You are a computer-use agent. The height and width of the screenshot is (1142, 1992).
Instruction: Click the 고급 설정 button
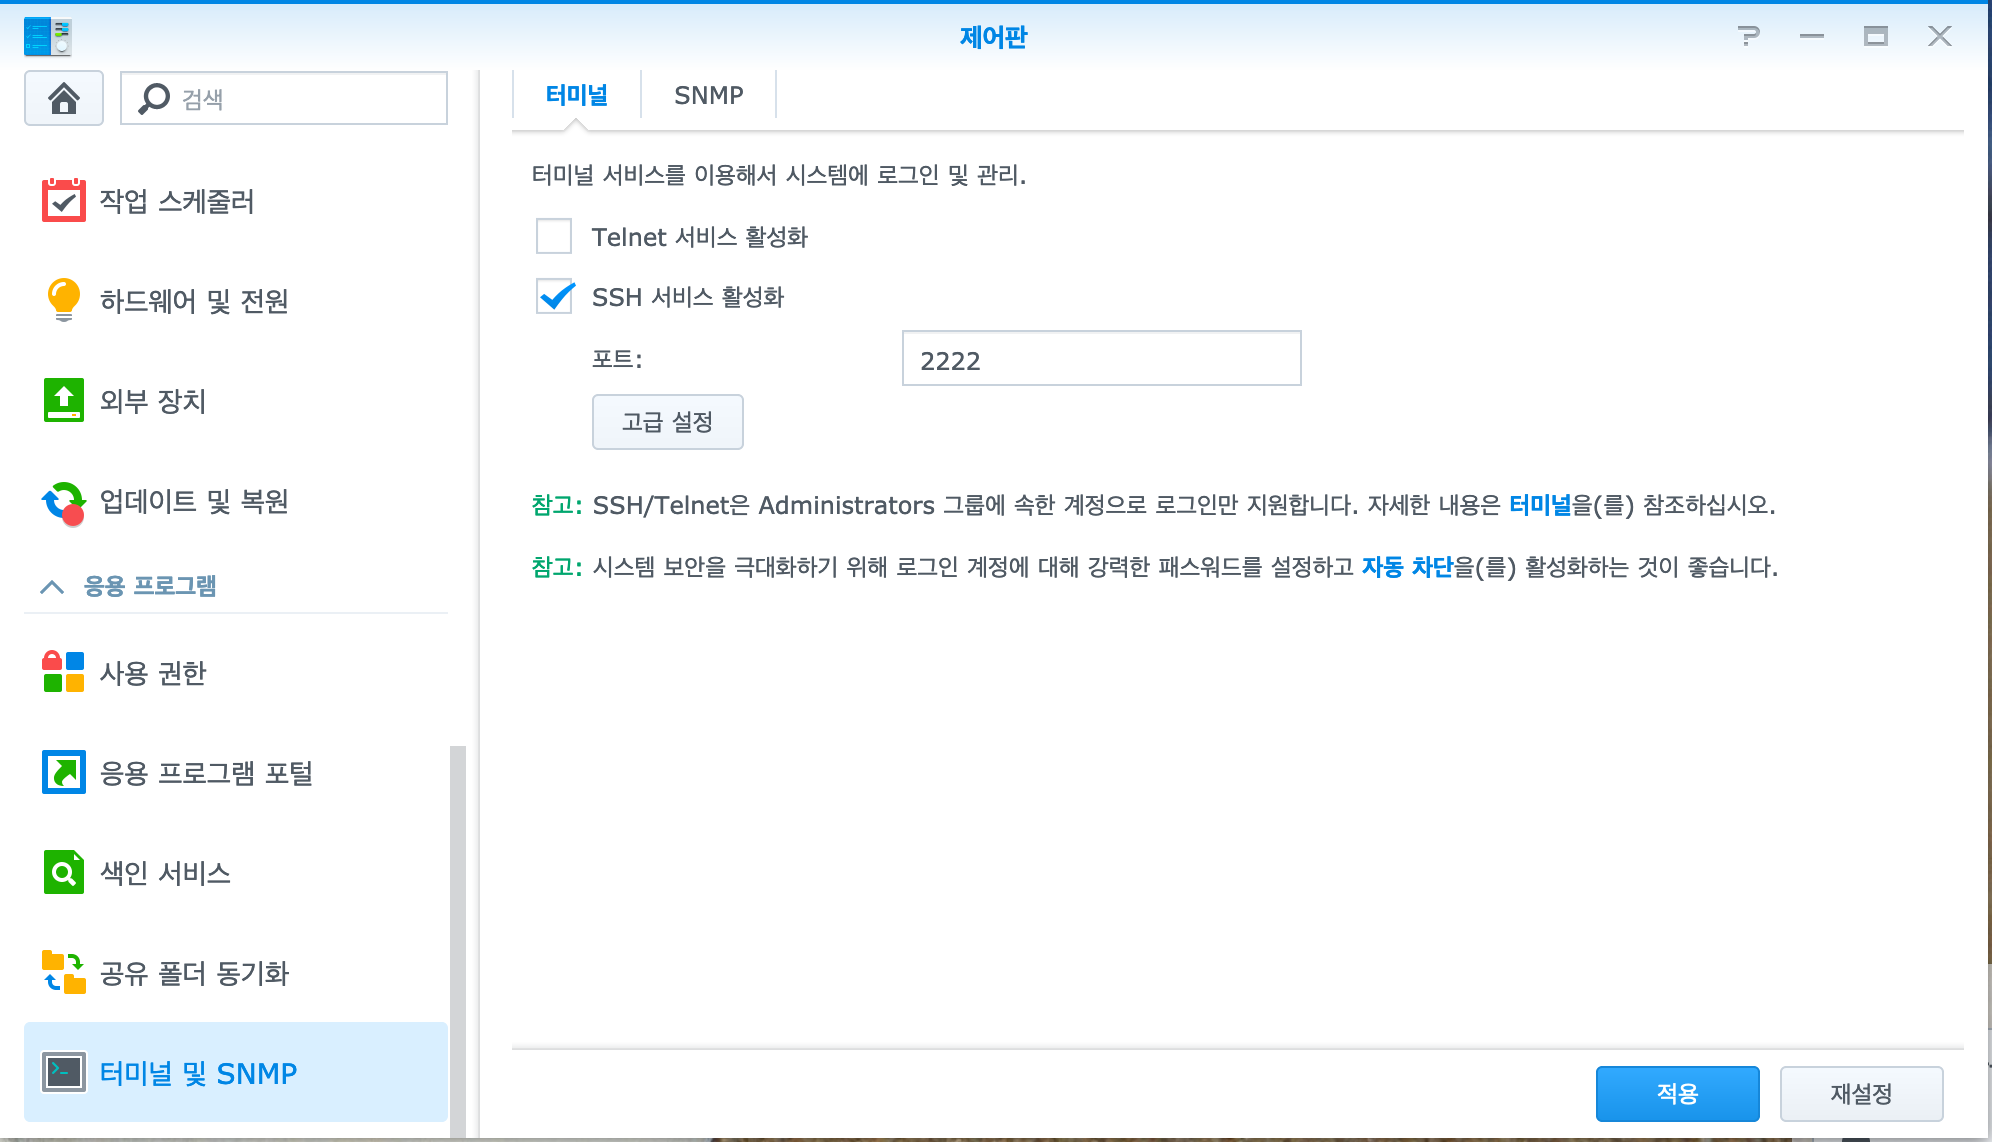pyautogui.click(x=667, y=422)
